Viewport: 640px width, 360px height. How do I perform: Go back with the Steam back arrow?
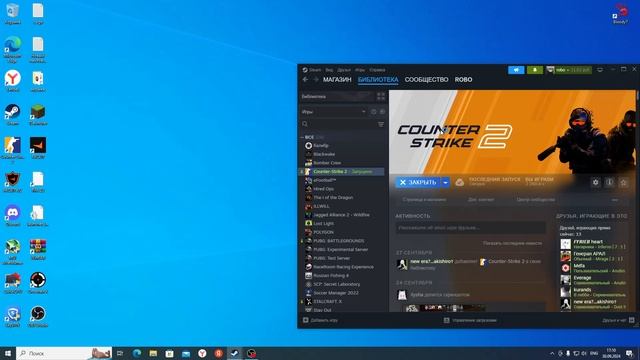(305, 80)
